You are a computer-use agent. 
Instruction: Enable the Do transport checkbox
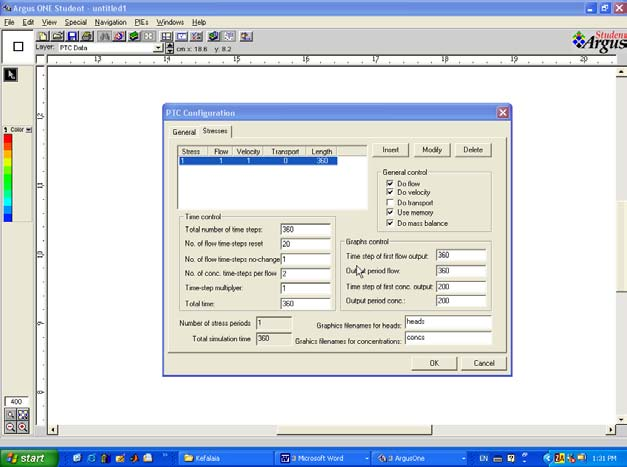tap(390, 203)
